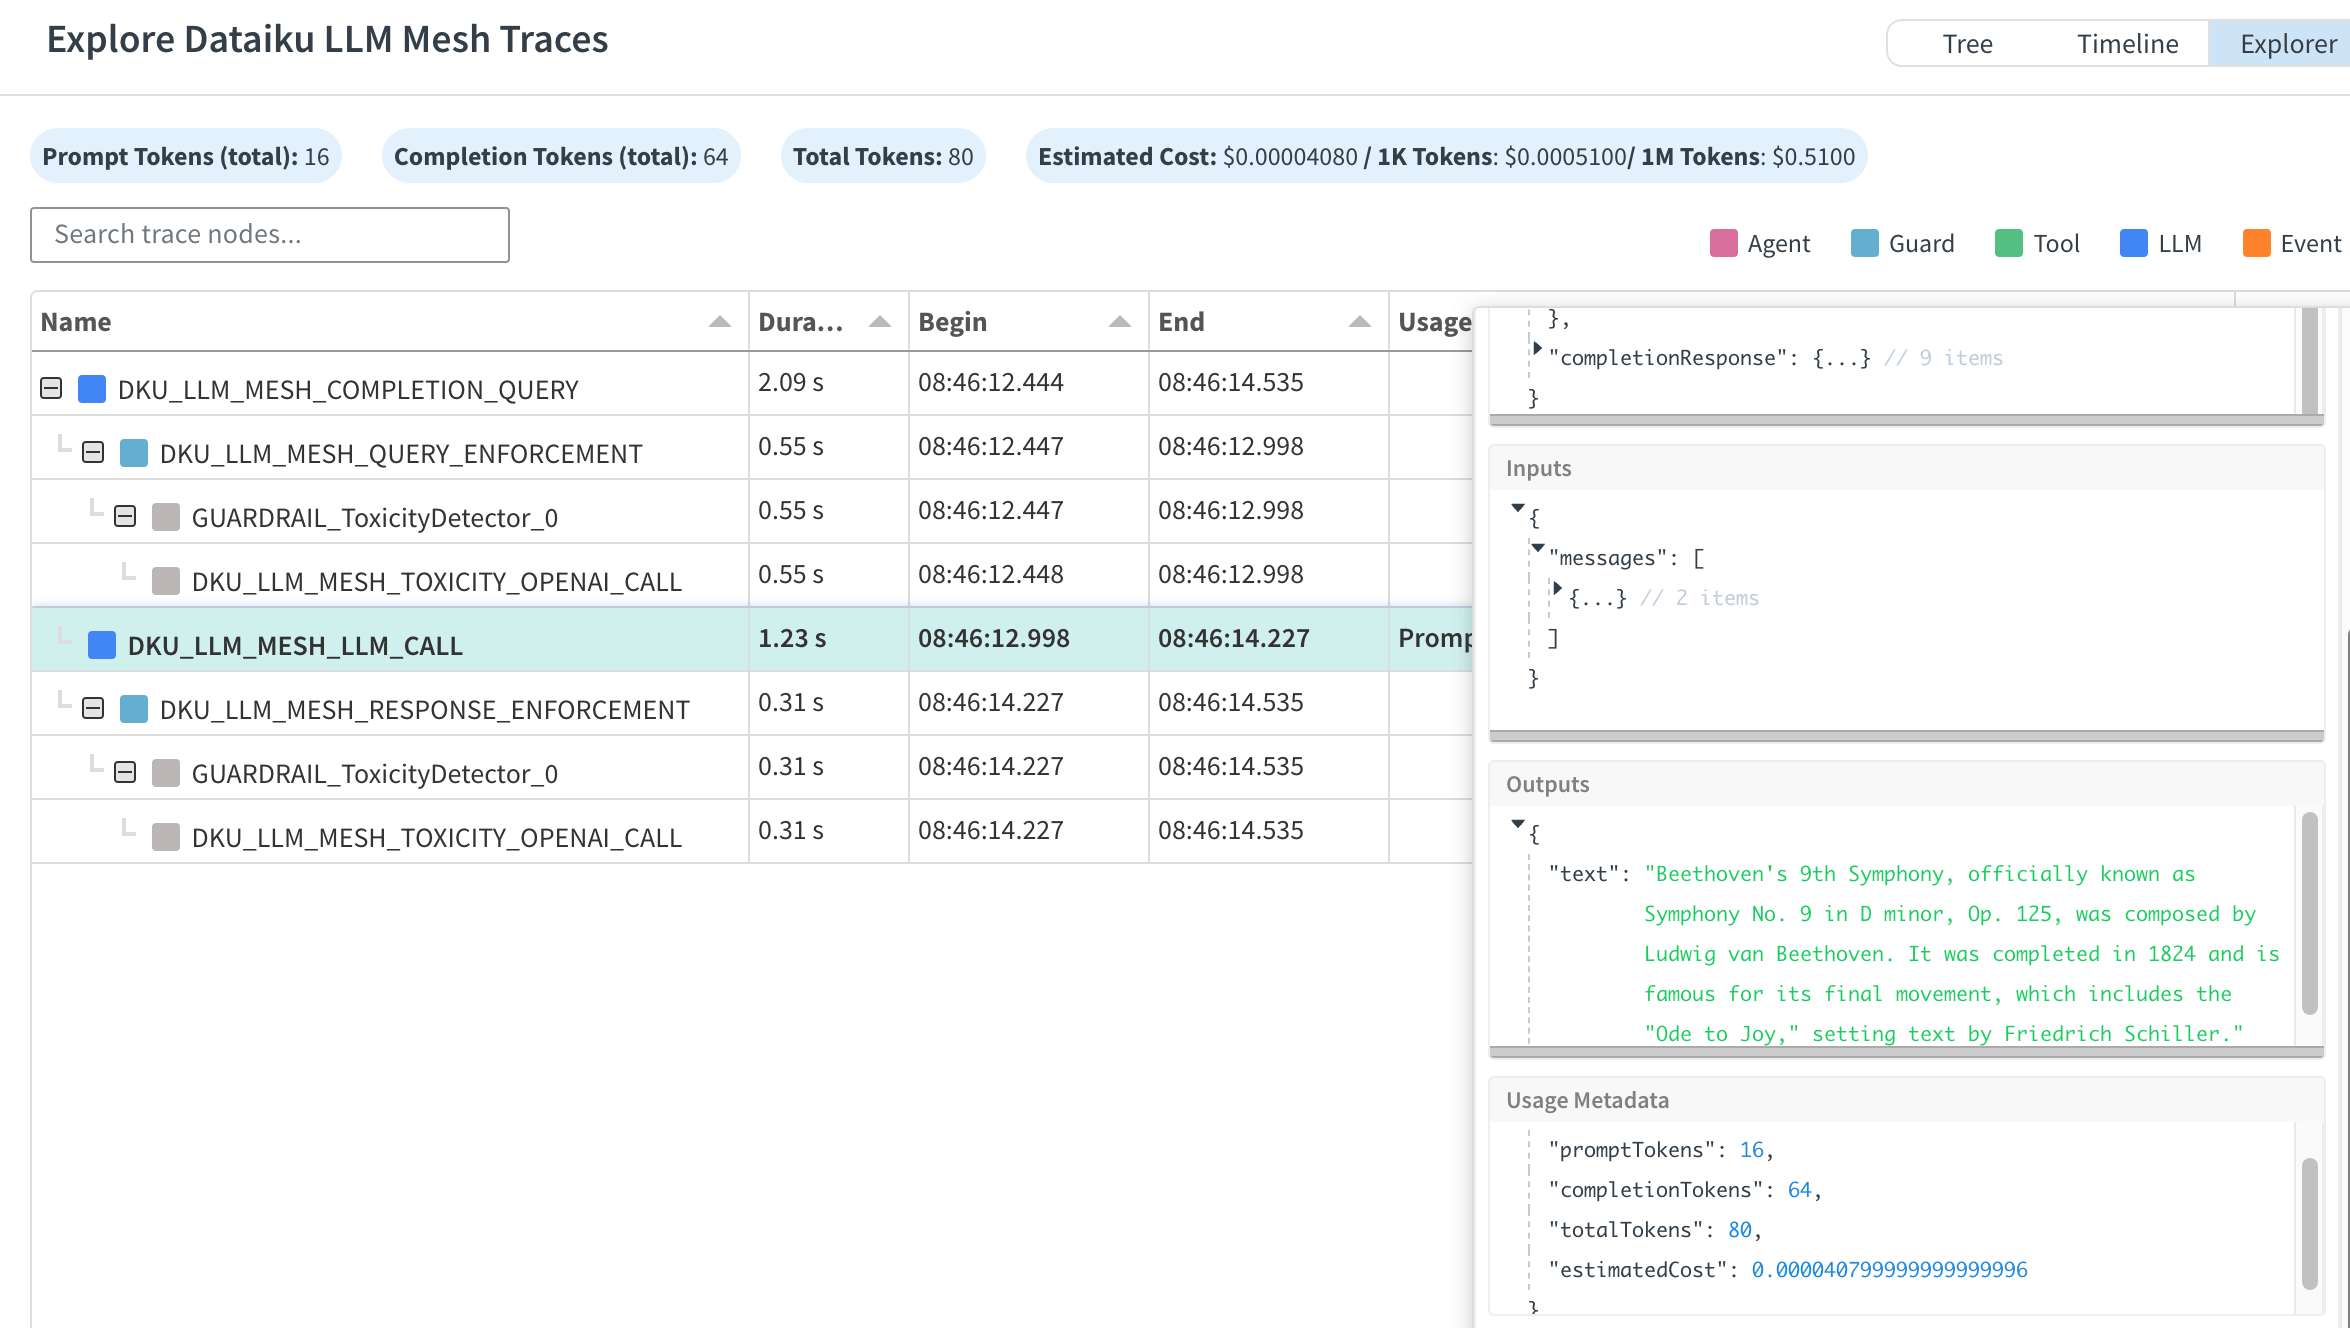Select last DKU_LLM_MESH_TOXICITY_OPENAI_CALL row name
Image resolution: width=2350 pixels, height=1328 pixels.
tap(437, 837)
